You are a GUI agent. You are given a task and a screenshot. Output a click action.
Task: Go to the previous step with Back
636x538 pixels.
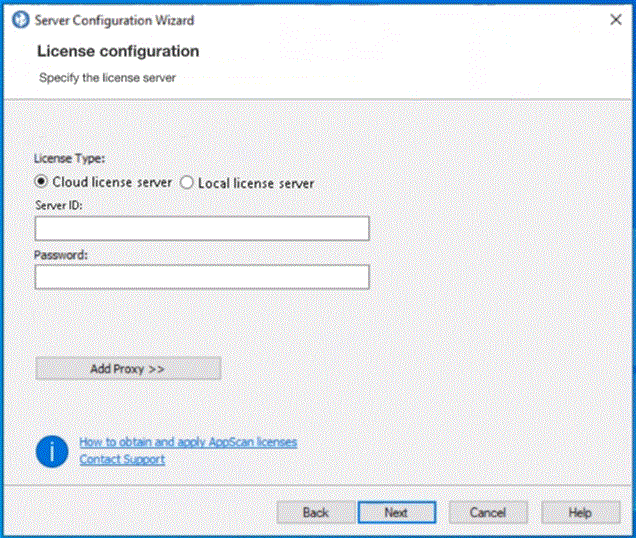(x=315, y=512)
